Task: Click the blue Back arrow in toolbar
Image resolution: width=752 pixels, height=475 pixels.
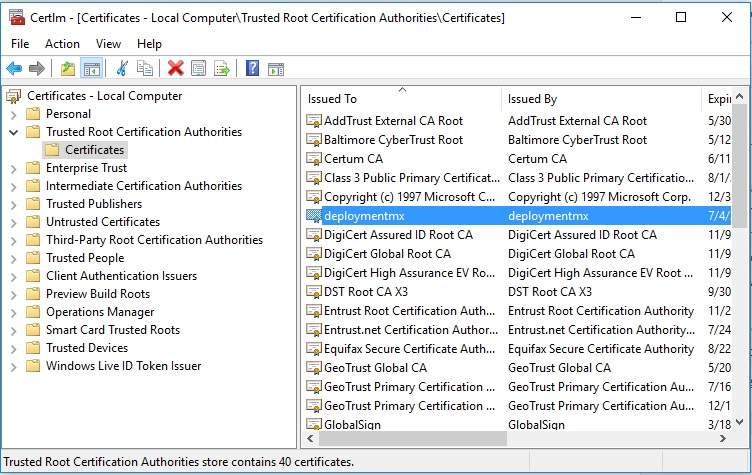Action: pyautogui.click(x=14, y=68)
